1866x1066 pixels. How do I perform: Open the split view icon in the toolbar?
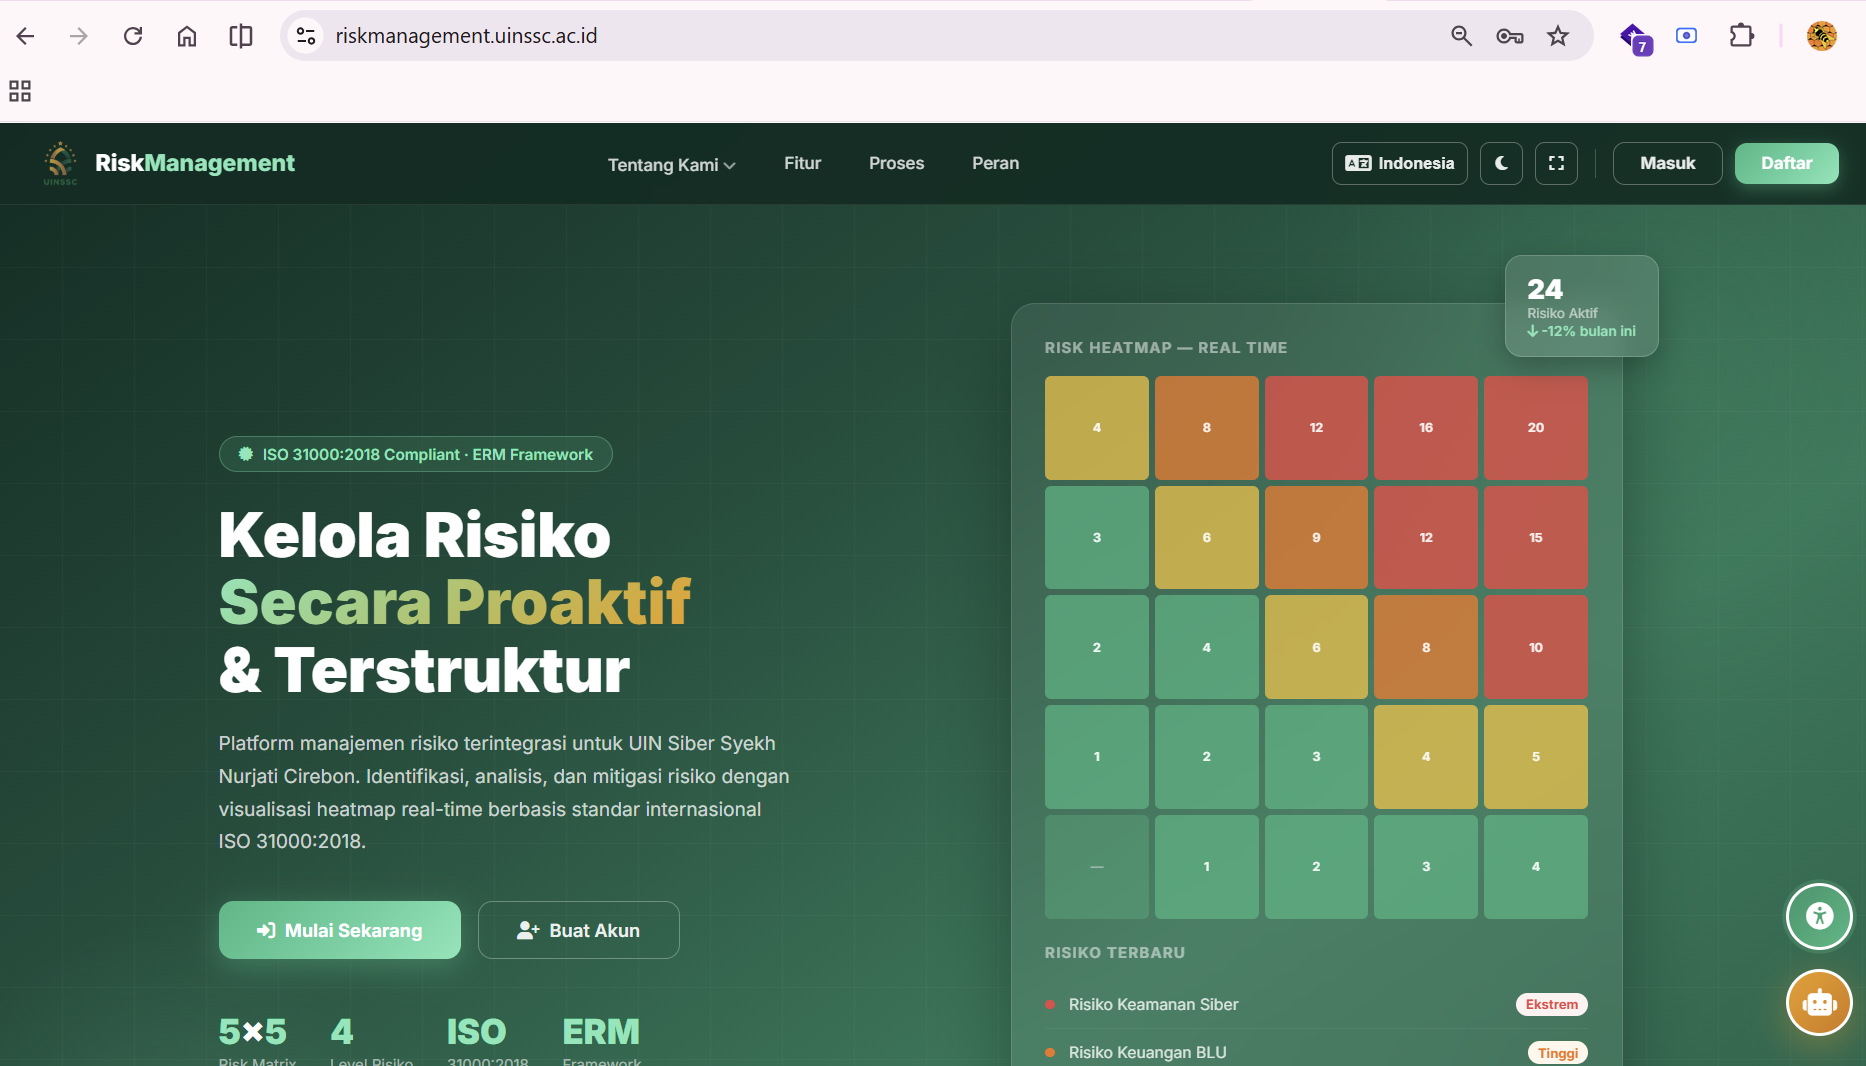click(241, 36)
